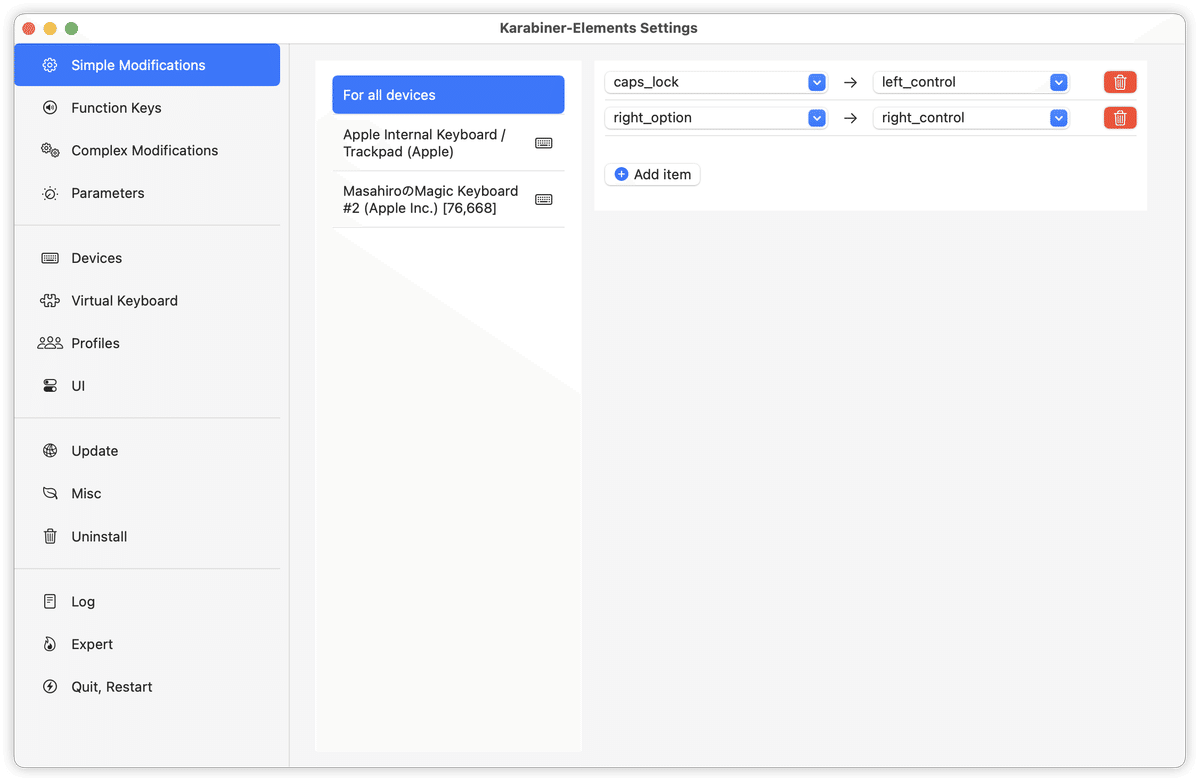Delete the right_option mapping with red trash button
This screenshot has width=1200, height=782.
1120,118
